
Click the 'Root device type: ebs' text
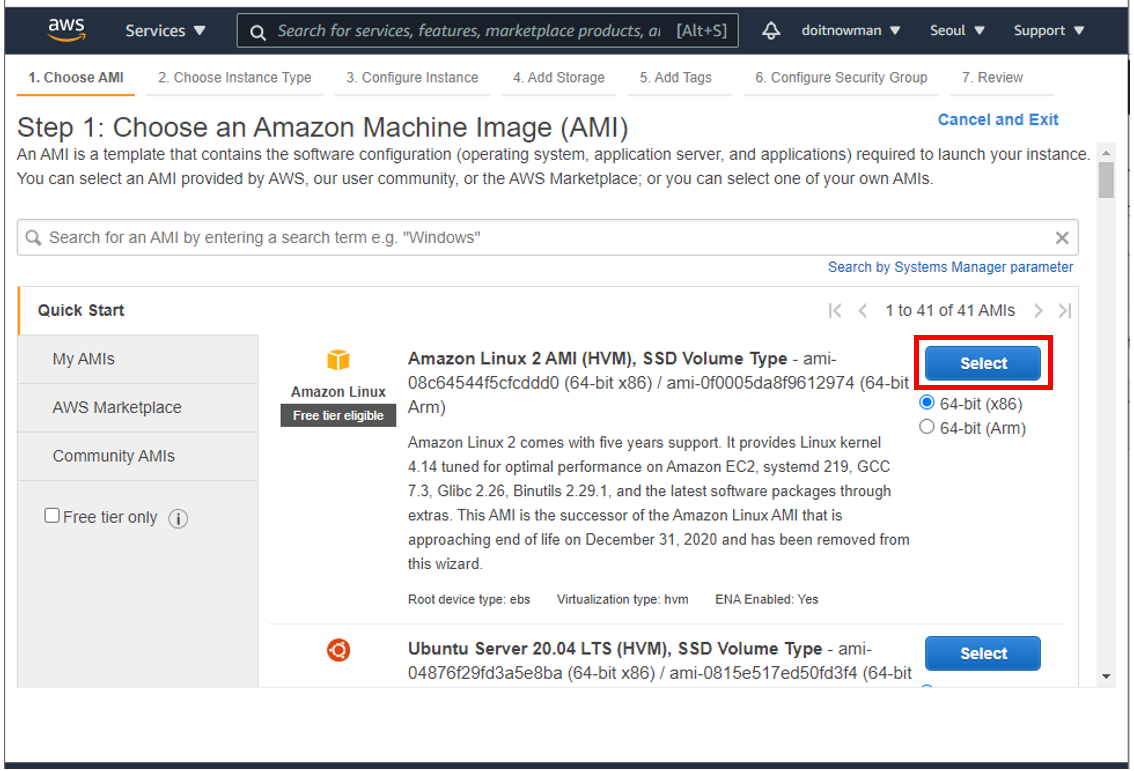pyautogui.click(x=469, y=599)
